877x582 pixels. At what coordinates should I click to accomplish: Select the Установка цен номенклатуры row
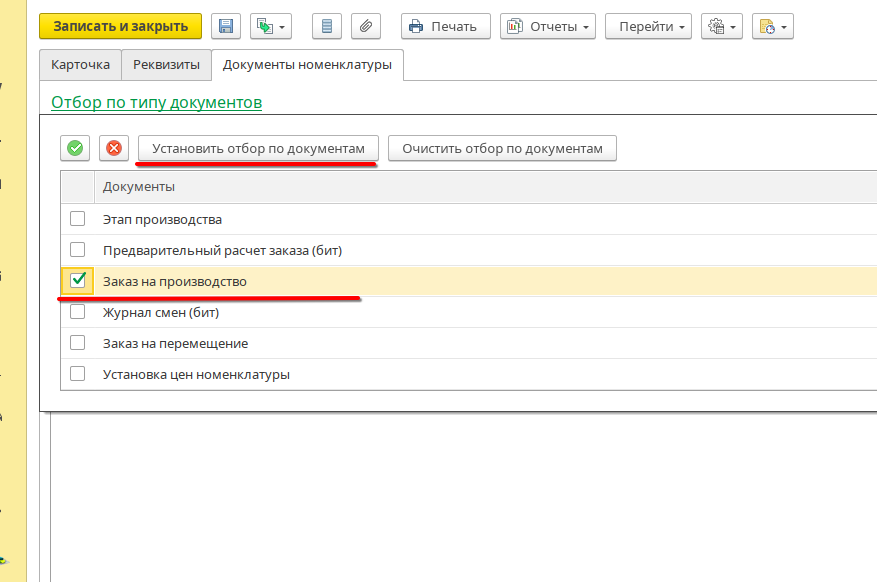click(x=196, y=375)
